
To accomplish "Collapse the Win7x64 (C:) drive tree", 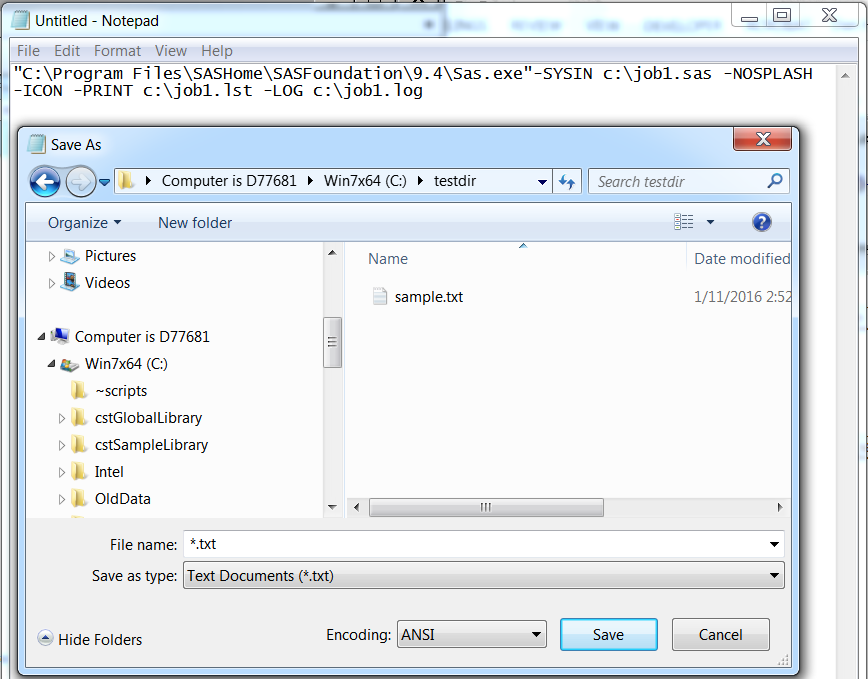I will [50, 363].
